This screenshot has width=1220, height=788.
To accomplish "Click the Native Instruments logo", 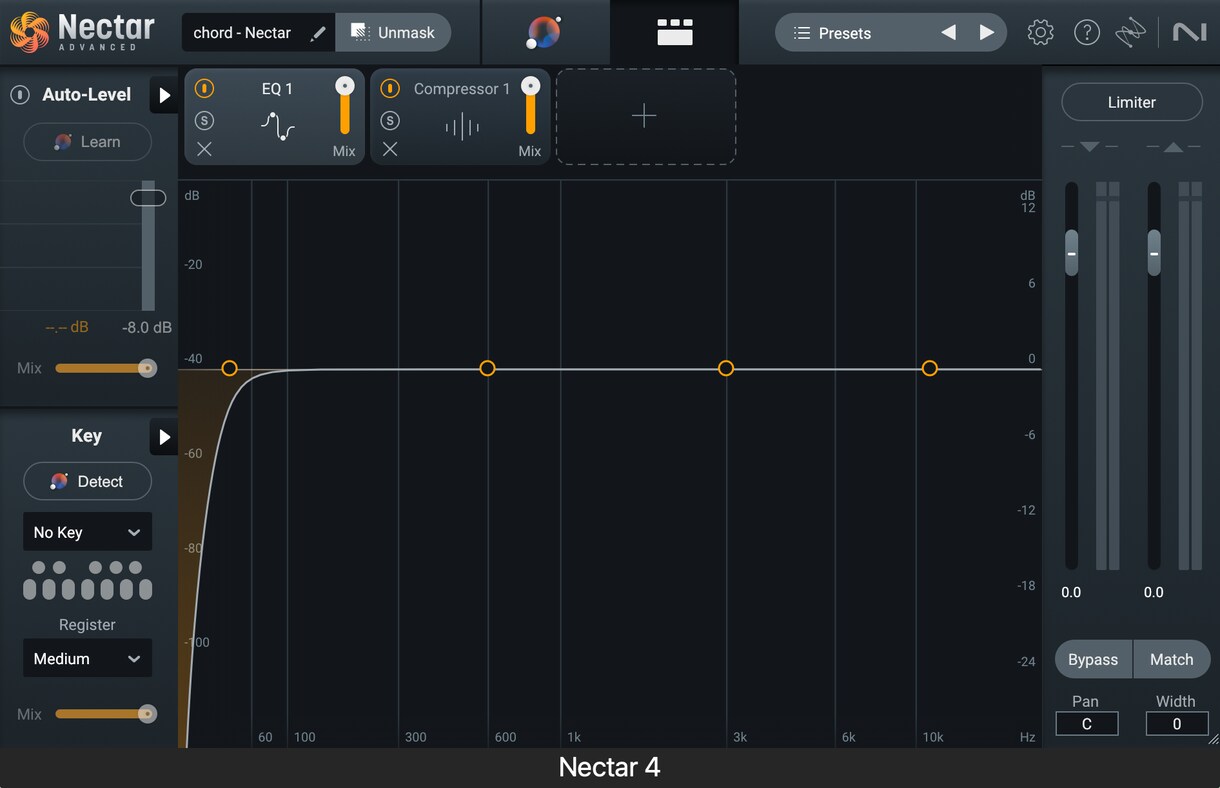I will [1189, 33].
